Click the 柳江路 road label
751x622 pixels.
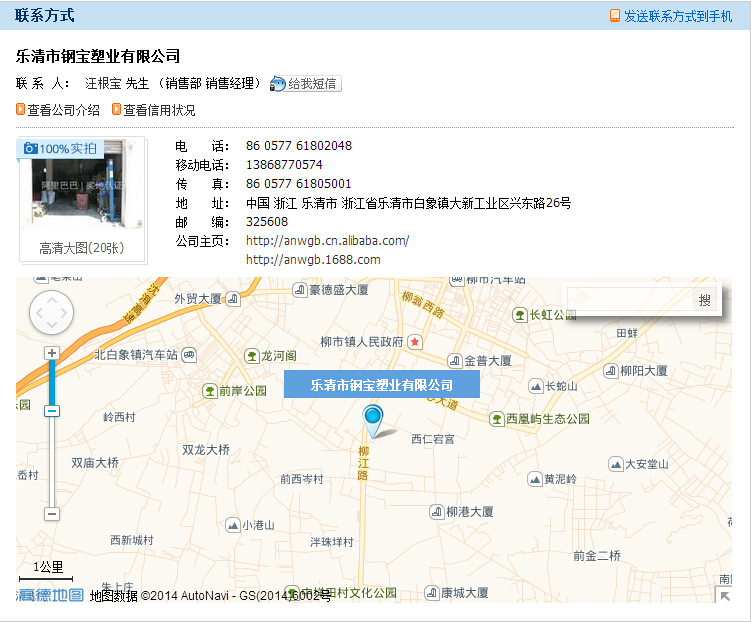tap(363, 463)
